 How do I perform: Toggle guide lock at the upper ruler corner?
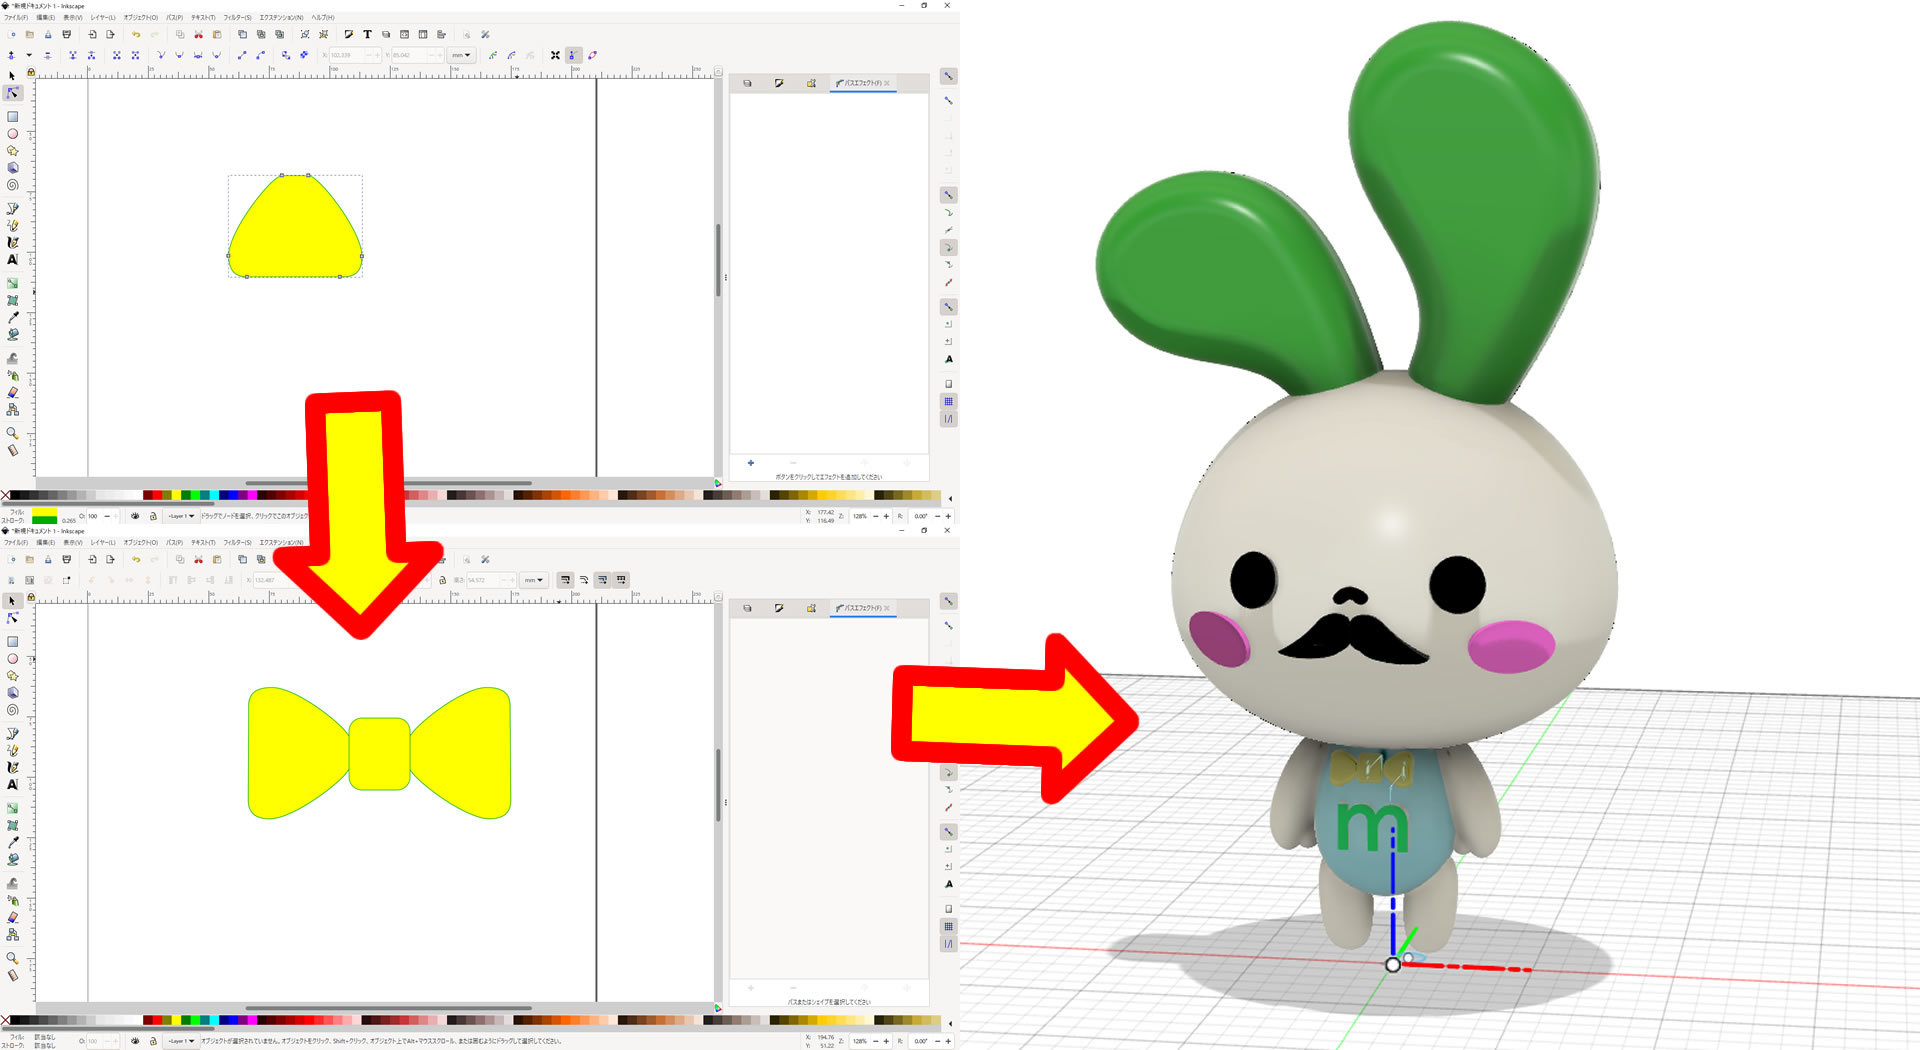pyautogui.click(x=31, y=72)
